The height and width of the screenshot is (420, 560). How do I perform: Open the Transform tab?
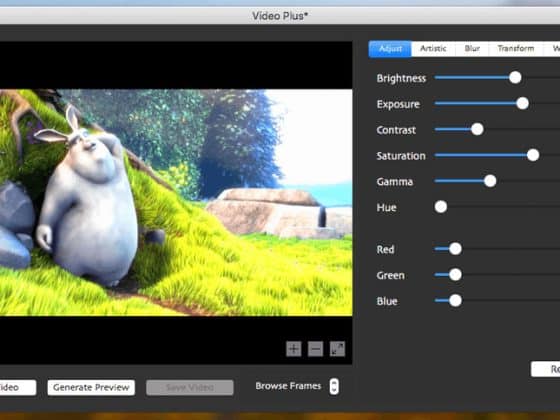[x=516, y=49]
